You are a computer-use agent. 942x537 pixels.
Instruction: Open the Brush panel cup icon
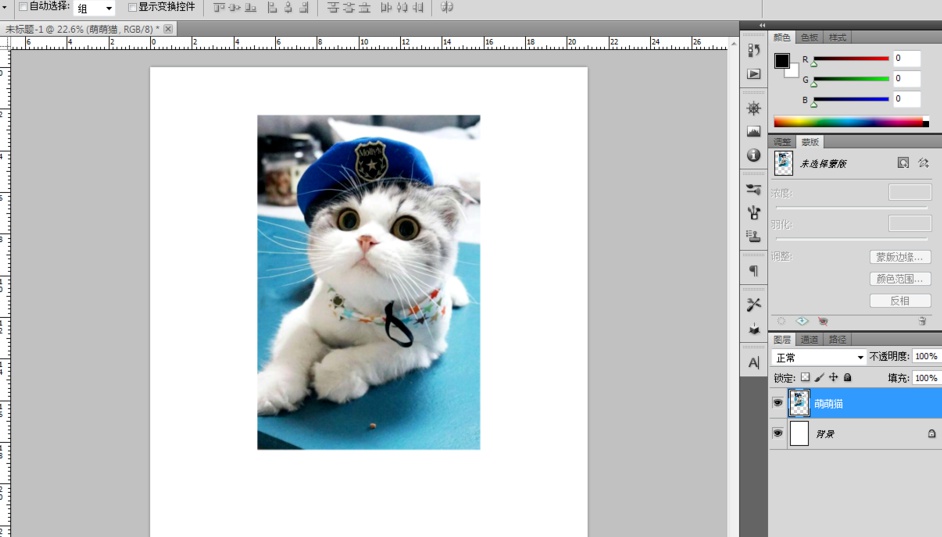753,213
